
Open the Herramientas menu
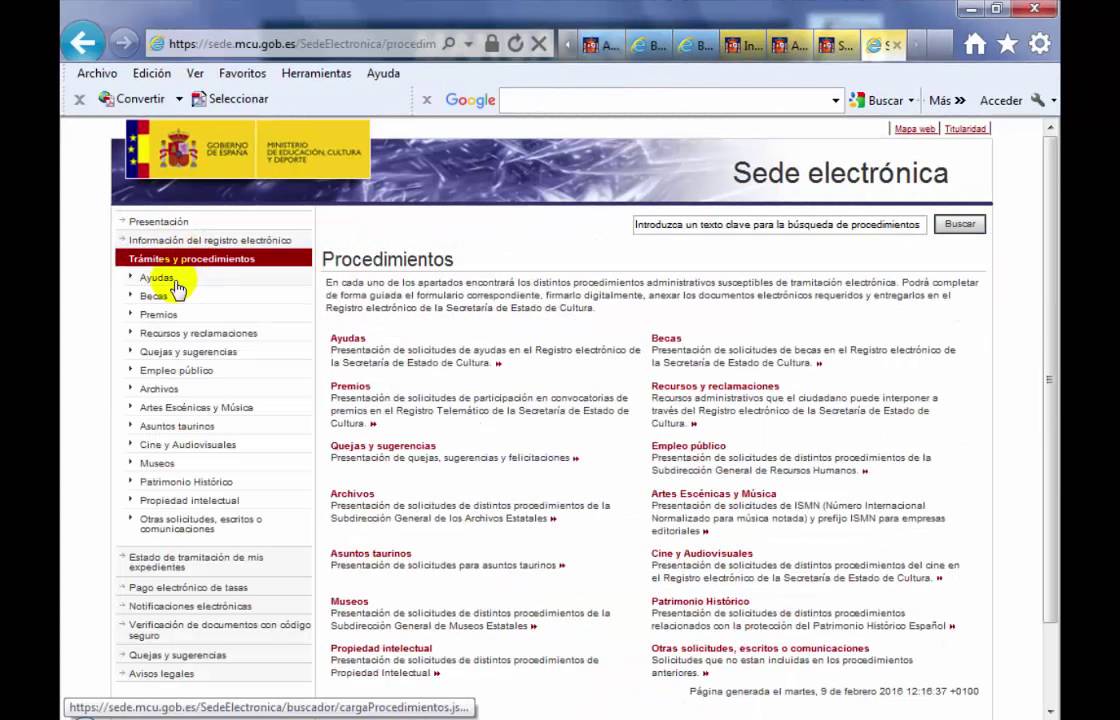pos(316,74)
